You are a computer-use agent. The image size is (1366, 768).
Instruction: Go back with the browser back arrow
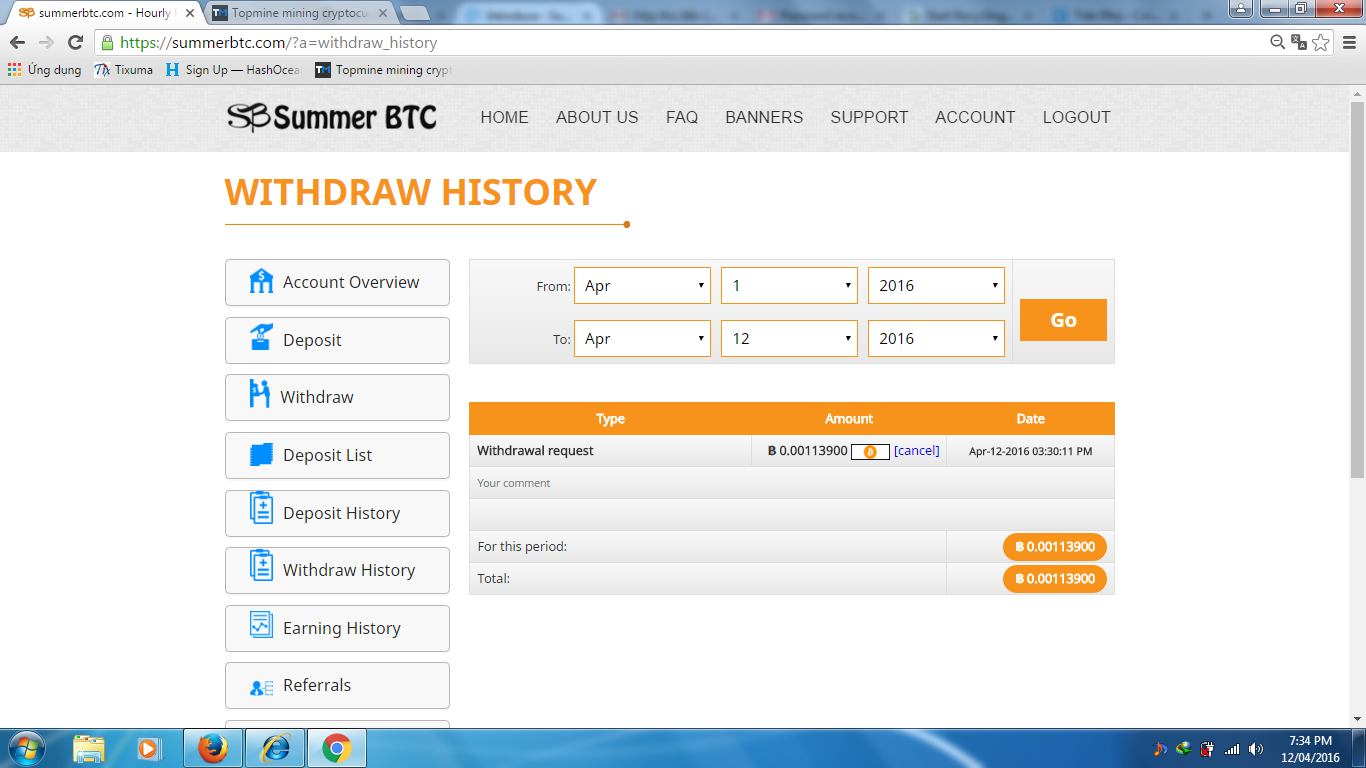(17, 42)
